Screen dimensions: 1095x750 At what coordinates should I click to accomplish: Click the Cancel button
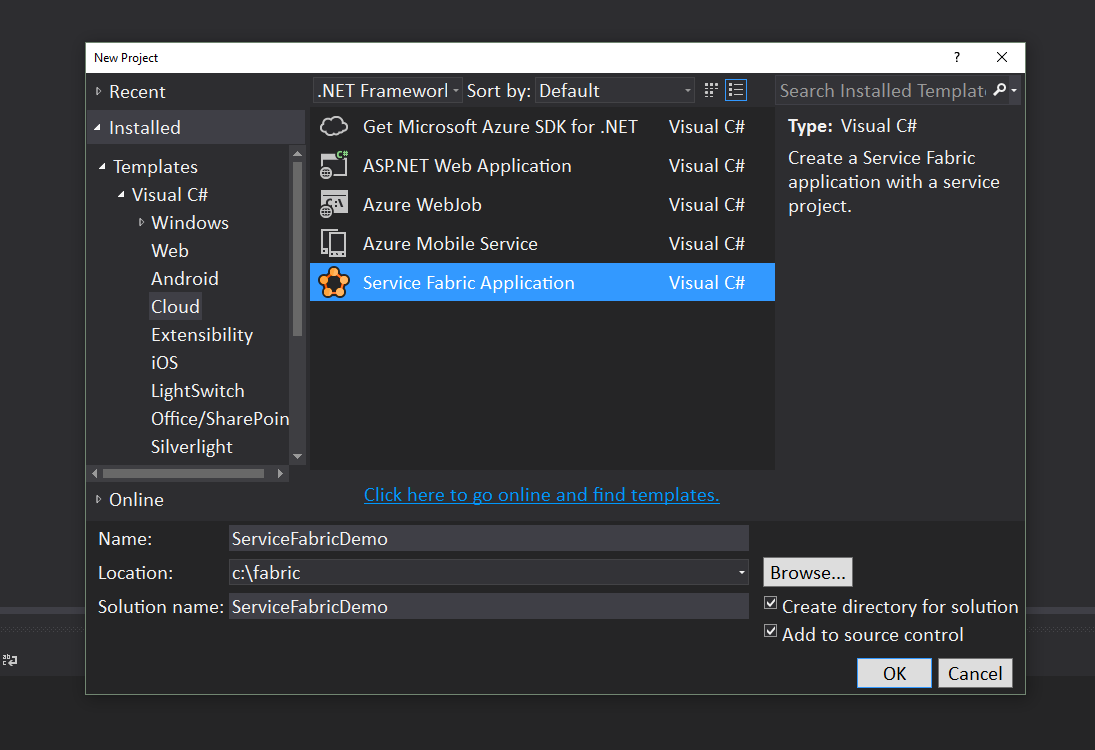(x=975, y=673)
